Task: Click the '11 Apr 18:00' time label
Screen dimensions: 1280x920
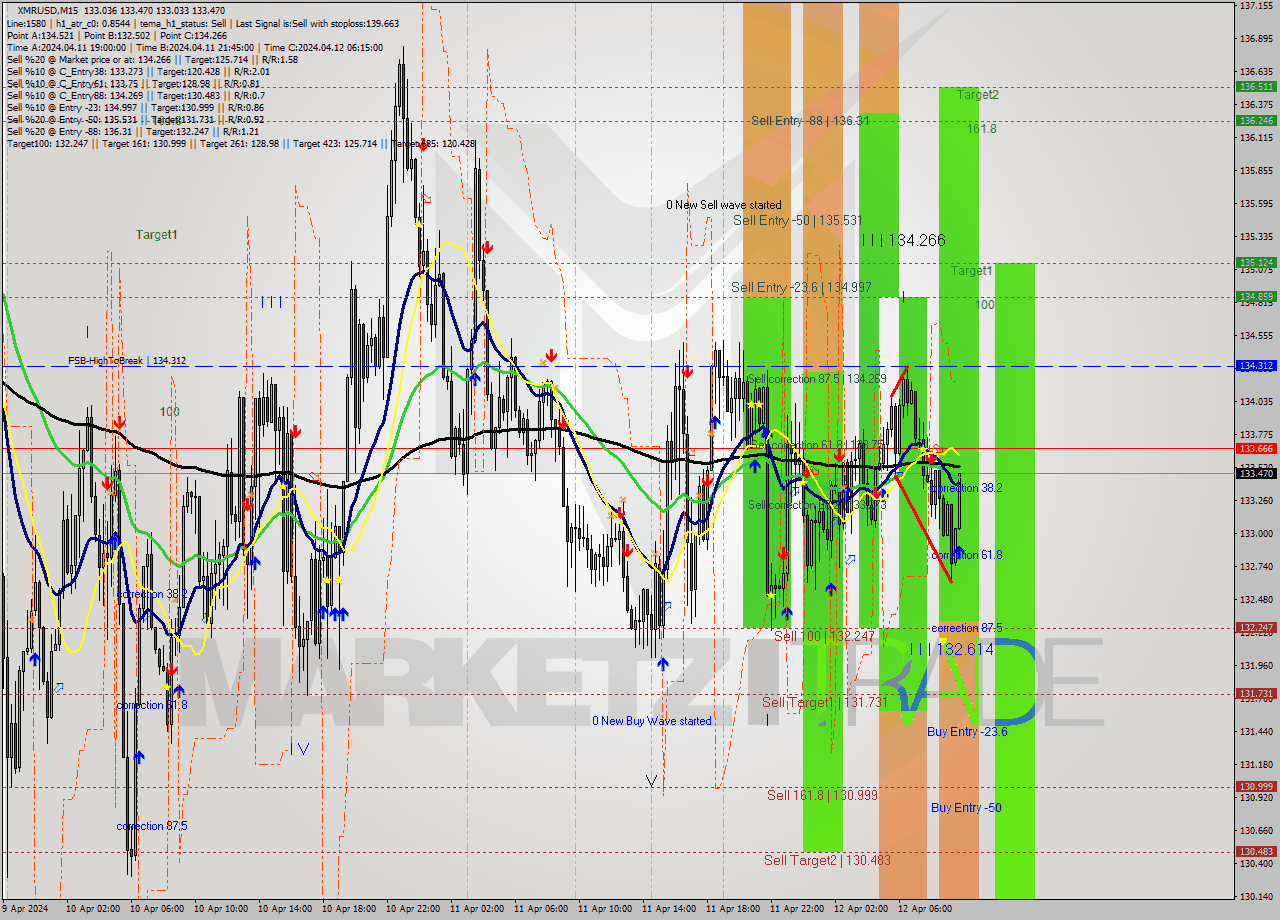Action: point(733,909)
